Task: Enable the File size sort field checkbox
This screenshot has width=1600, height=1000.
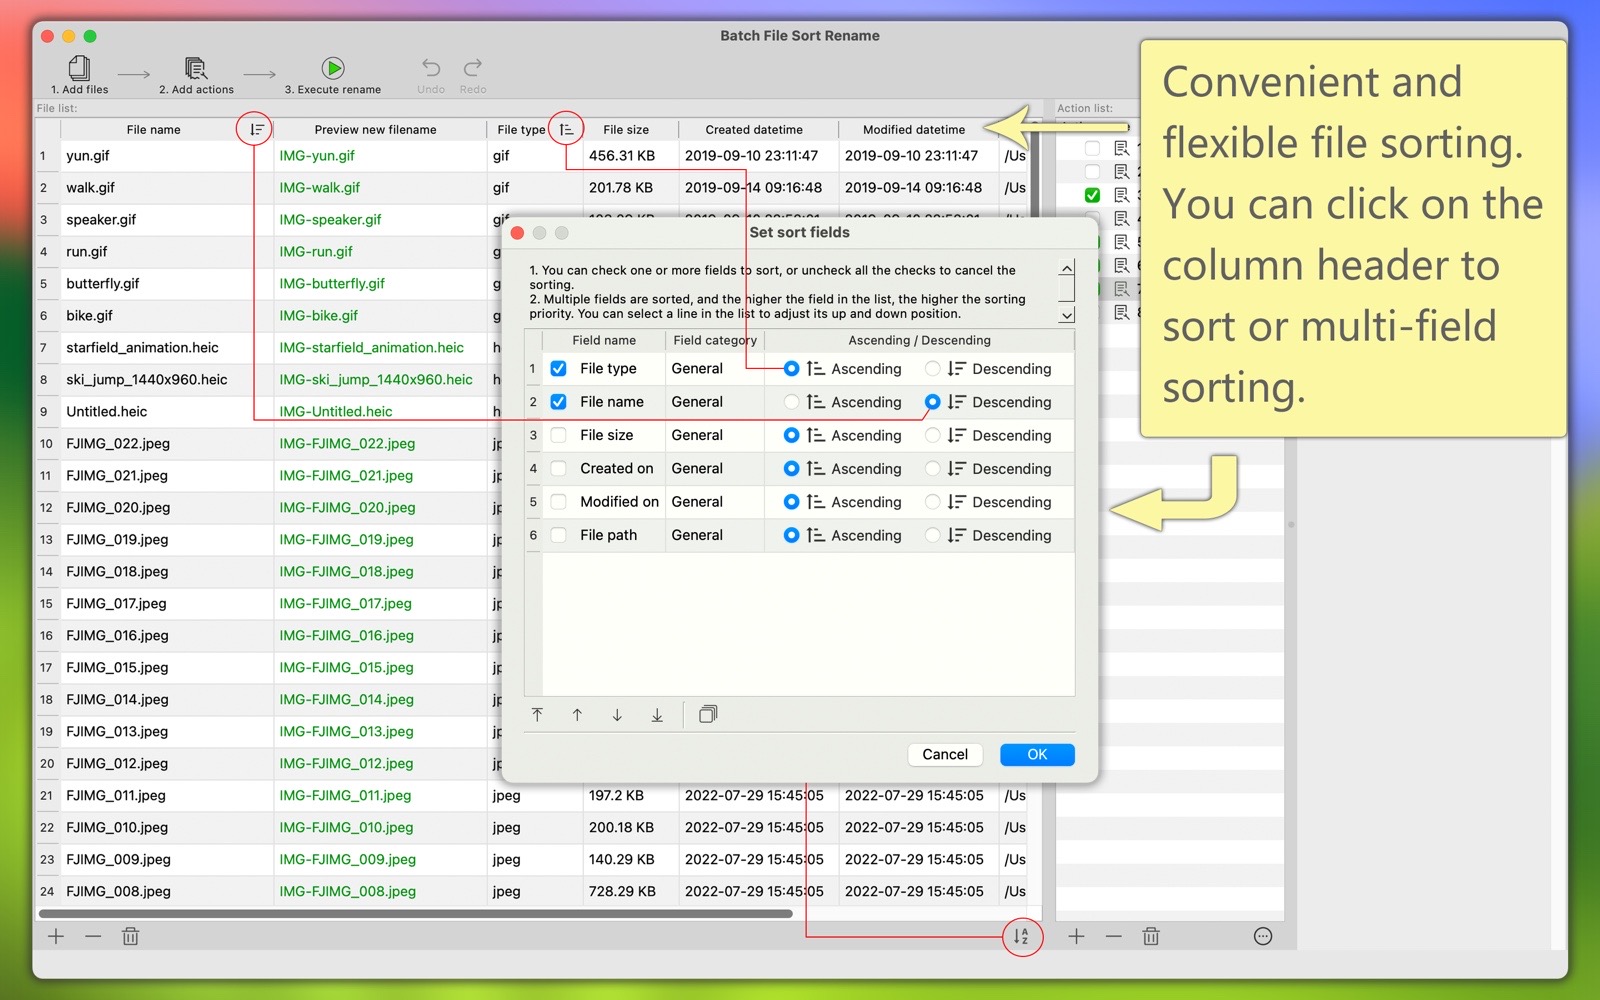Action: coord(559,436)
